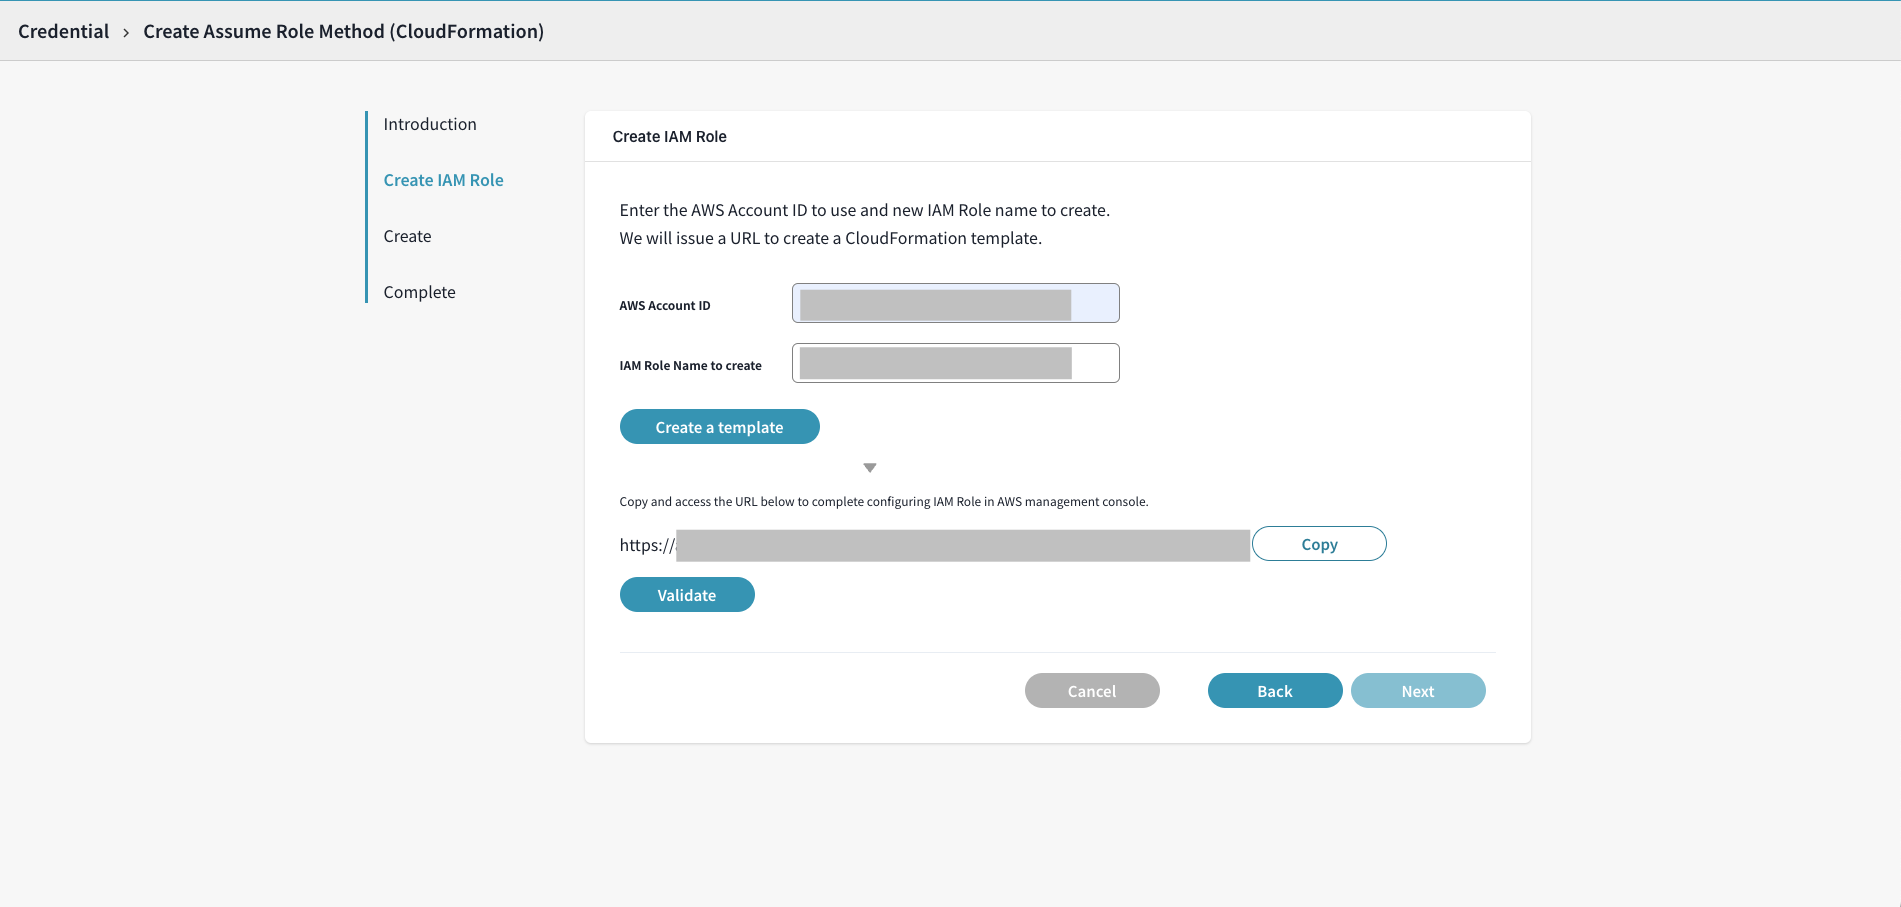
Task: Click the AWS Account ID label
Action: (x=665, y=306)
